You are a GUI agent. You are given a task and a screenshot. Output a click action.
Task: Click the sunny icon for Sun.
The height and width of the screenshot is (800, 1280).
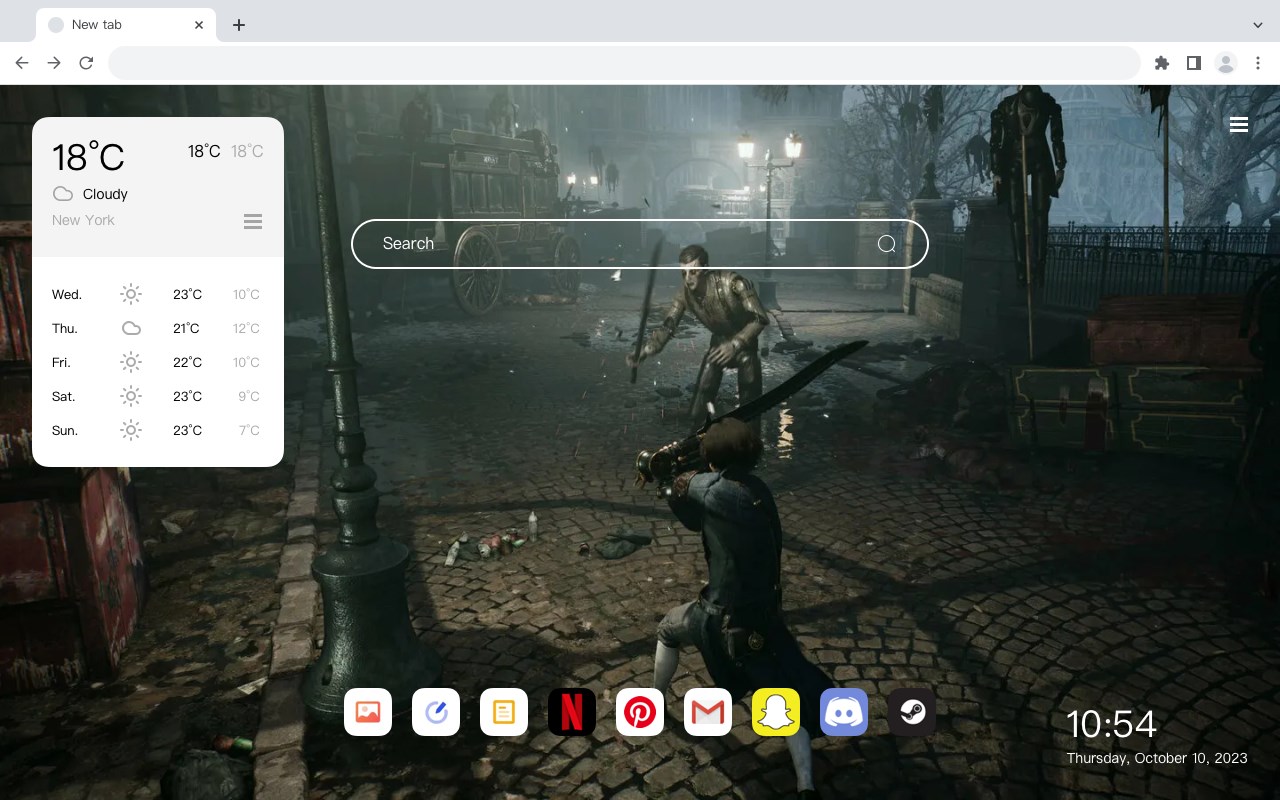(131, 430)
